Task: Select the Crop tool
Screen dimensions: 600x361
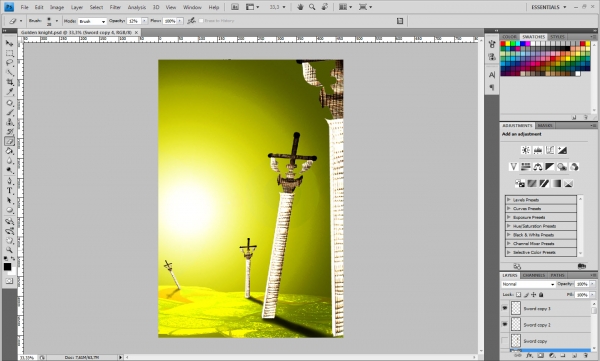Action: 10,82
